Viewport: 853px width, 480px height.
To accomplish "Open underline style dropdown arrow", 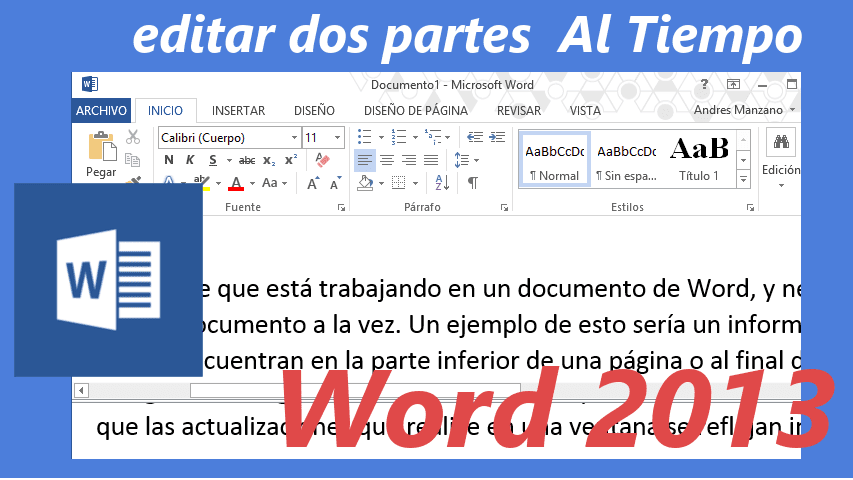I will [229, 161].
